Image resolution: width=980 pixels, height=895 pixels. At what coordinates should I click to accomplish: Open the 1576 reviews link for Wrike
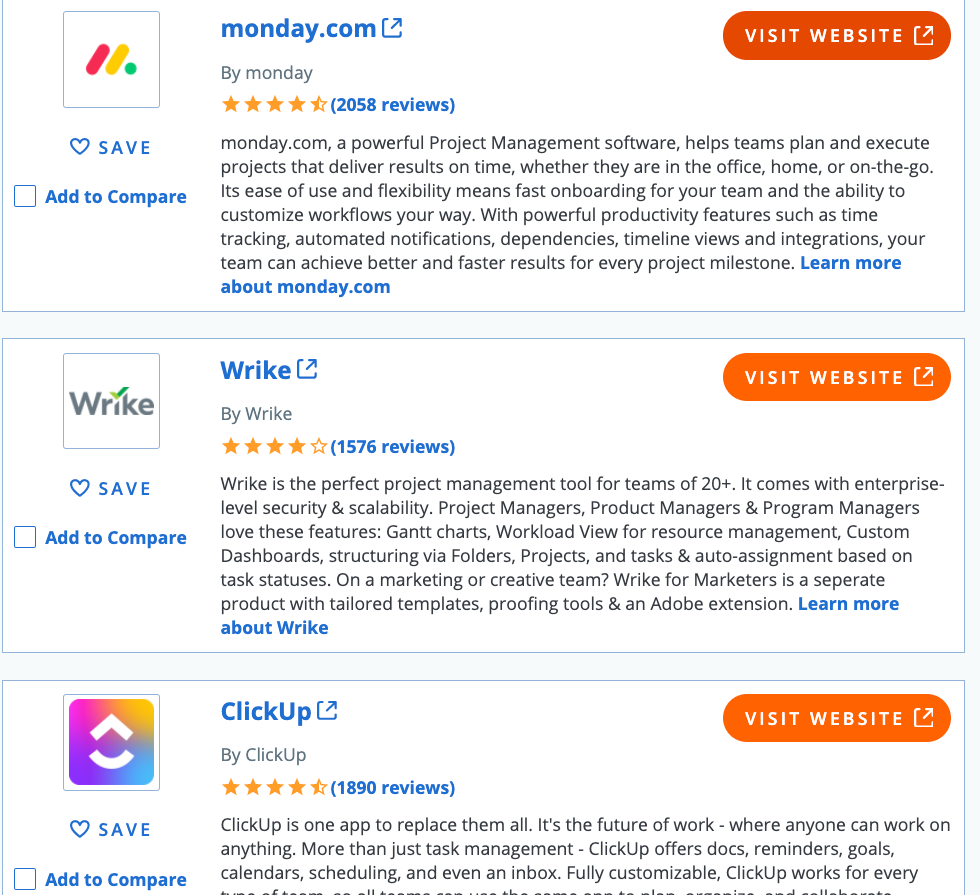tap(392, 447)
